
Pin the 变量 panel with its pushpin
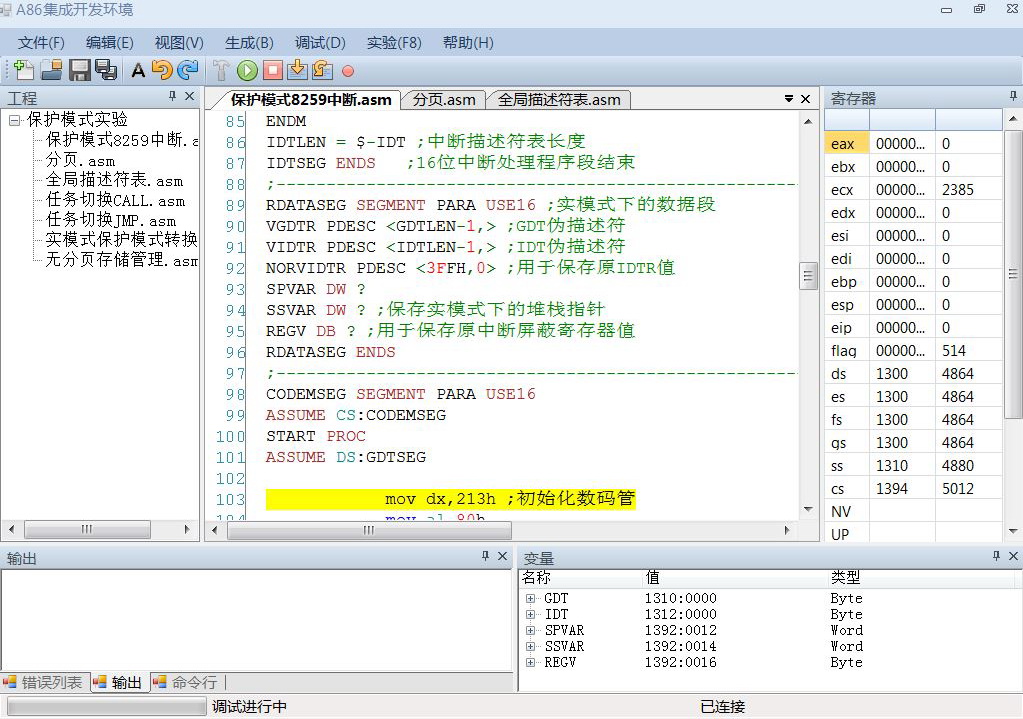pos(996,557)
